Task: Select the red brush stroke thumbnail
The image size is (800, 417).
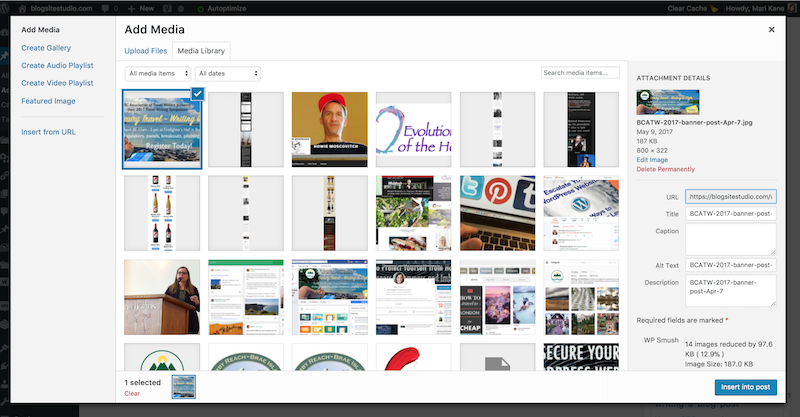Action: [x=413, y=357]
